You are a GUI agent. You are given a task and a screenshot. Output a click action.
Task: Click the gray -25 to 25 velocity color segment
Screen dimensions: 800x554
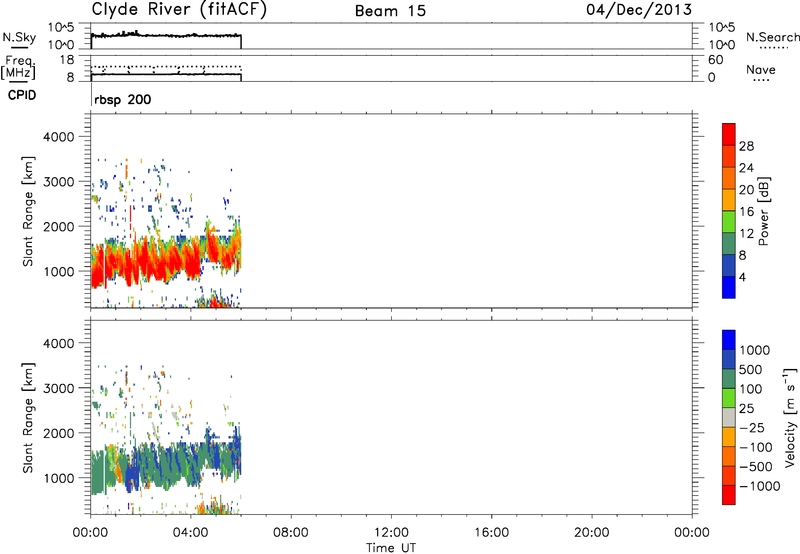729,417
